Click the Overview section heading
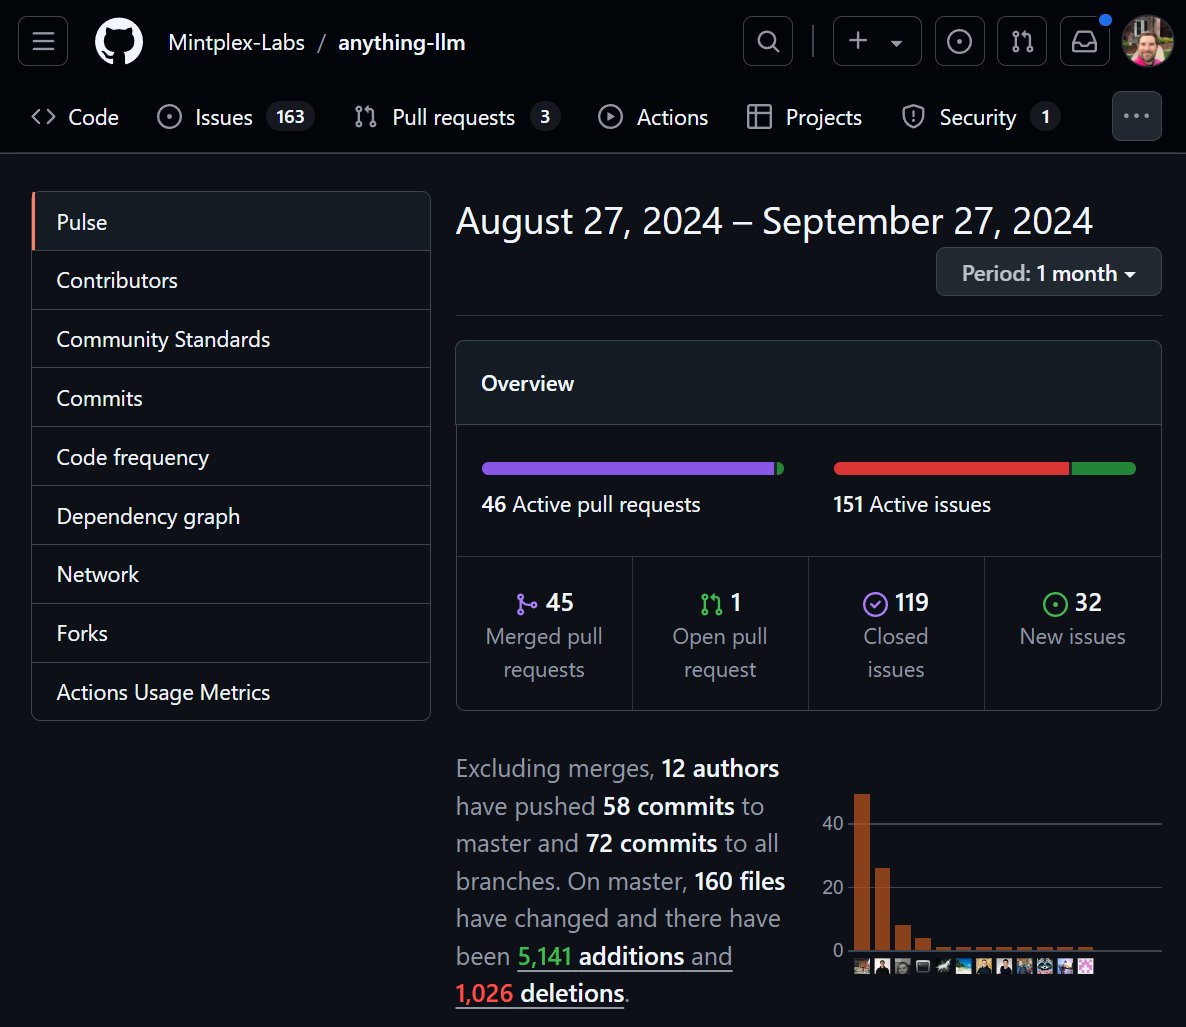Image resolution: width=1186 pixels, height=1027 pixels. coord(527,383)
